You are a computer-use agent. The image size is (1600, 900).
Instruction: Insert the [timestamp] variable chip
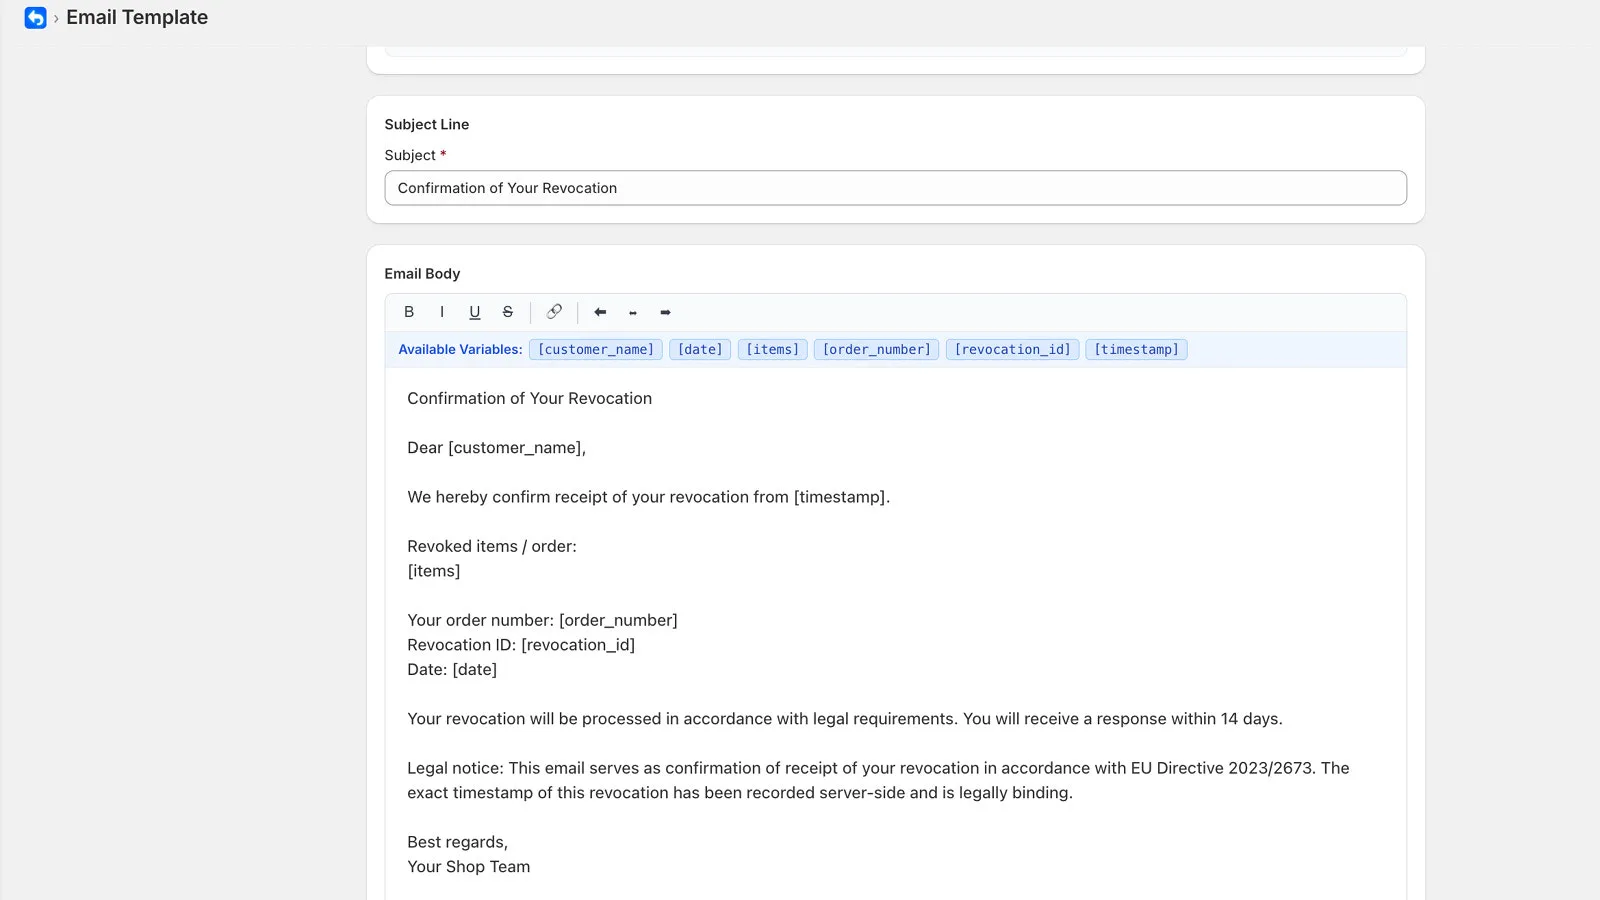click(x=1136, y=349)
